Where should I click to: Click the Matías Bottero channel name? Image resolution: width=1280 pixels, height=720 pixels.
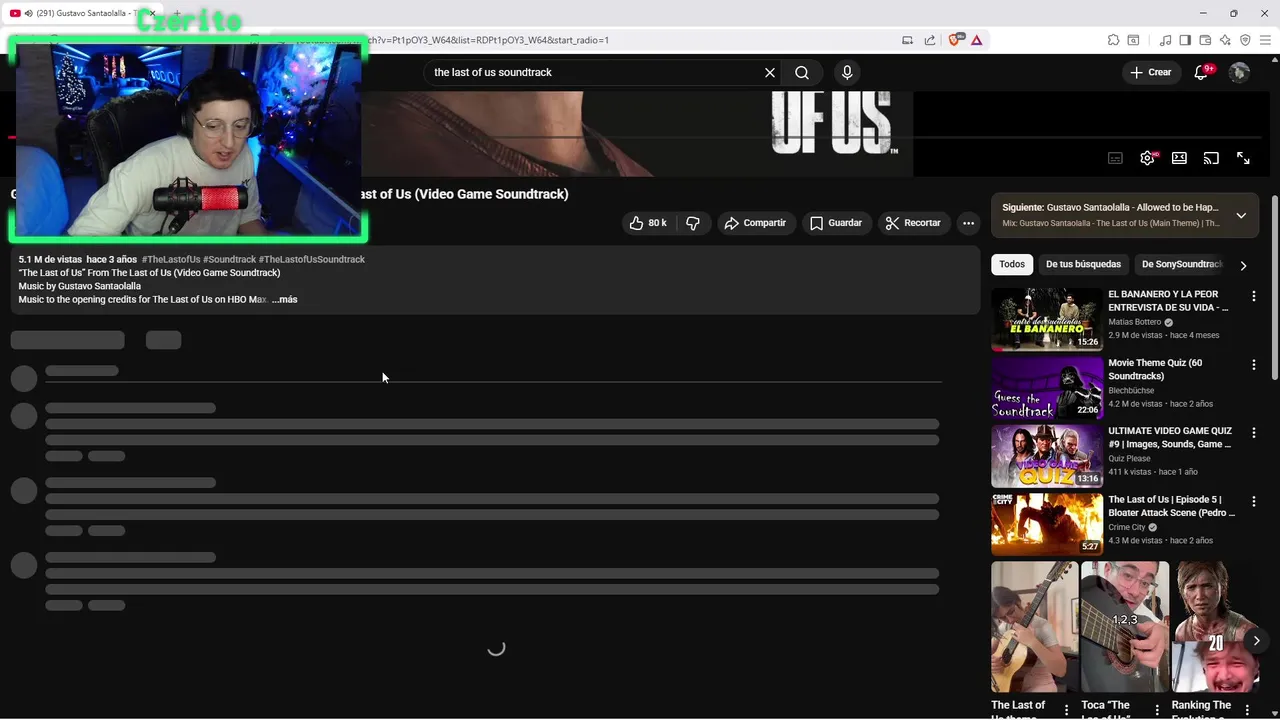click(x=1135, y=322)
